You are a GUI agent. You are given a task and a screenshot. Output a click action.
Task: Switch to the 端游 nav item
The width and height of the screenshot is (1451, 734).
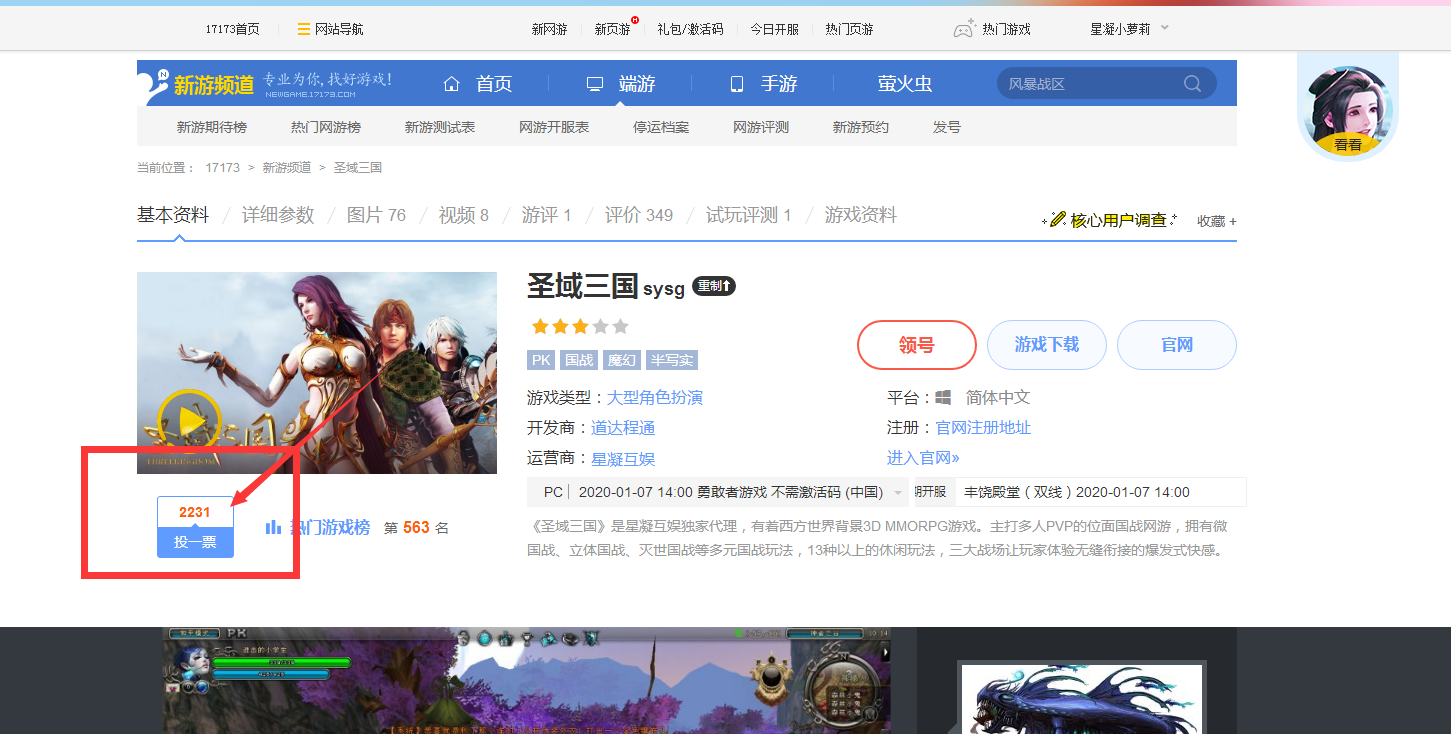(637, 84)
